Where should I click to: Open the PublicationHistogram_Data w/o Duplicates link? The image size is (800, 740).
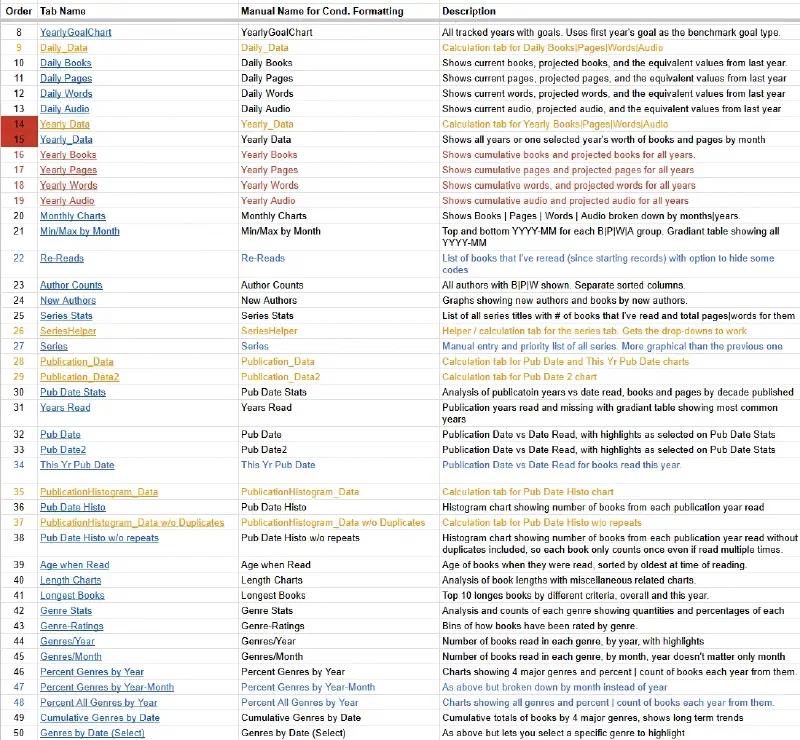pos(132,523)
